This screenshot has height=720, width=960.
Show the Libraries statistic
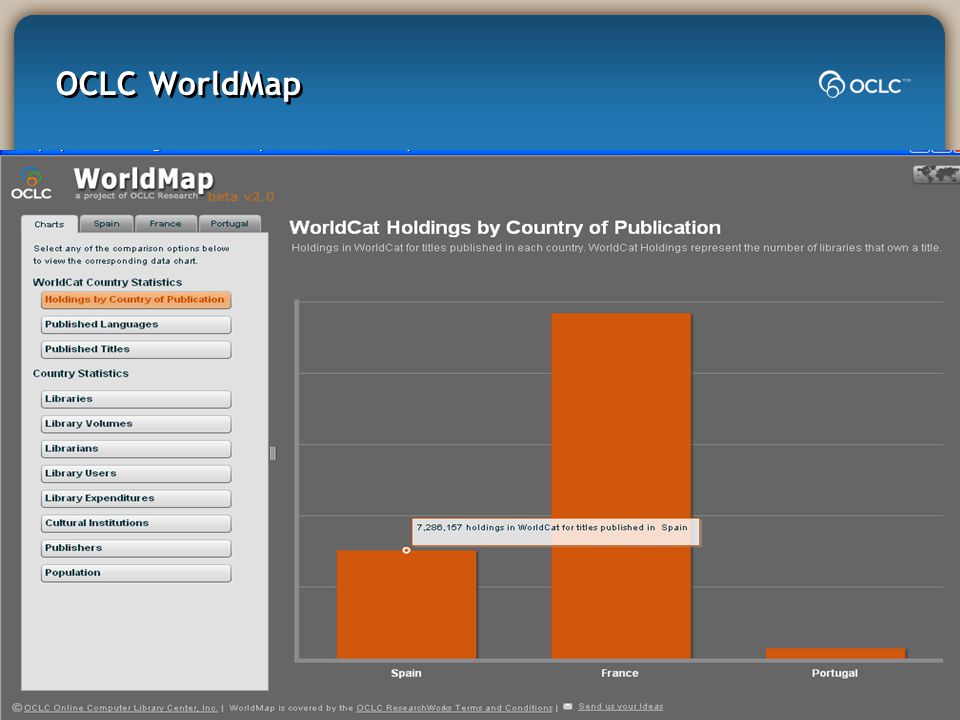(x=136, y=399)
